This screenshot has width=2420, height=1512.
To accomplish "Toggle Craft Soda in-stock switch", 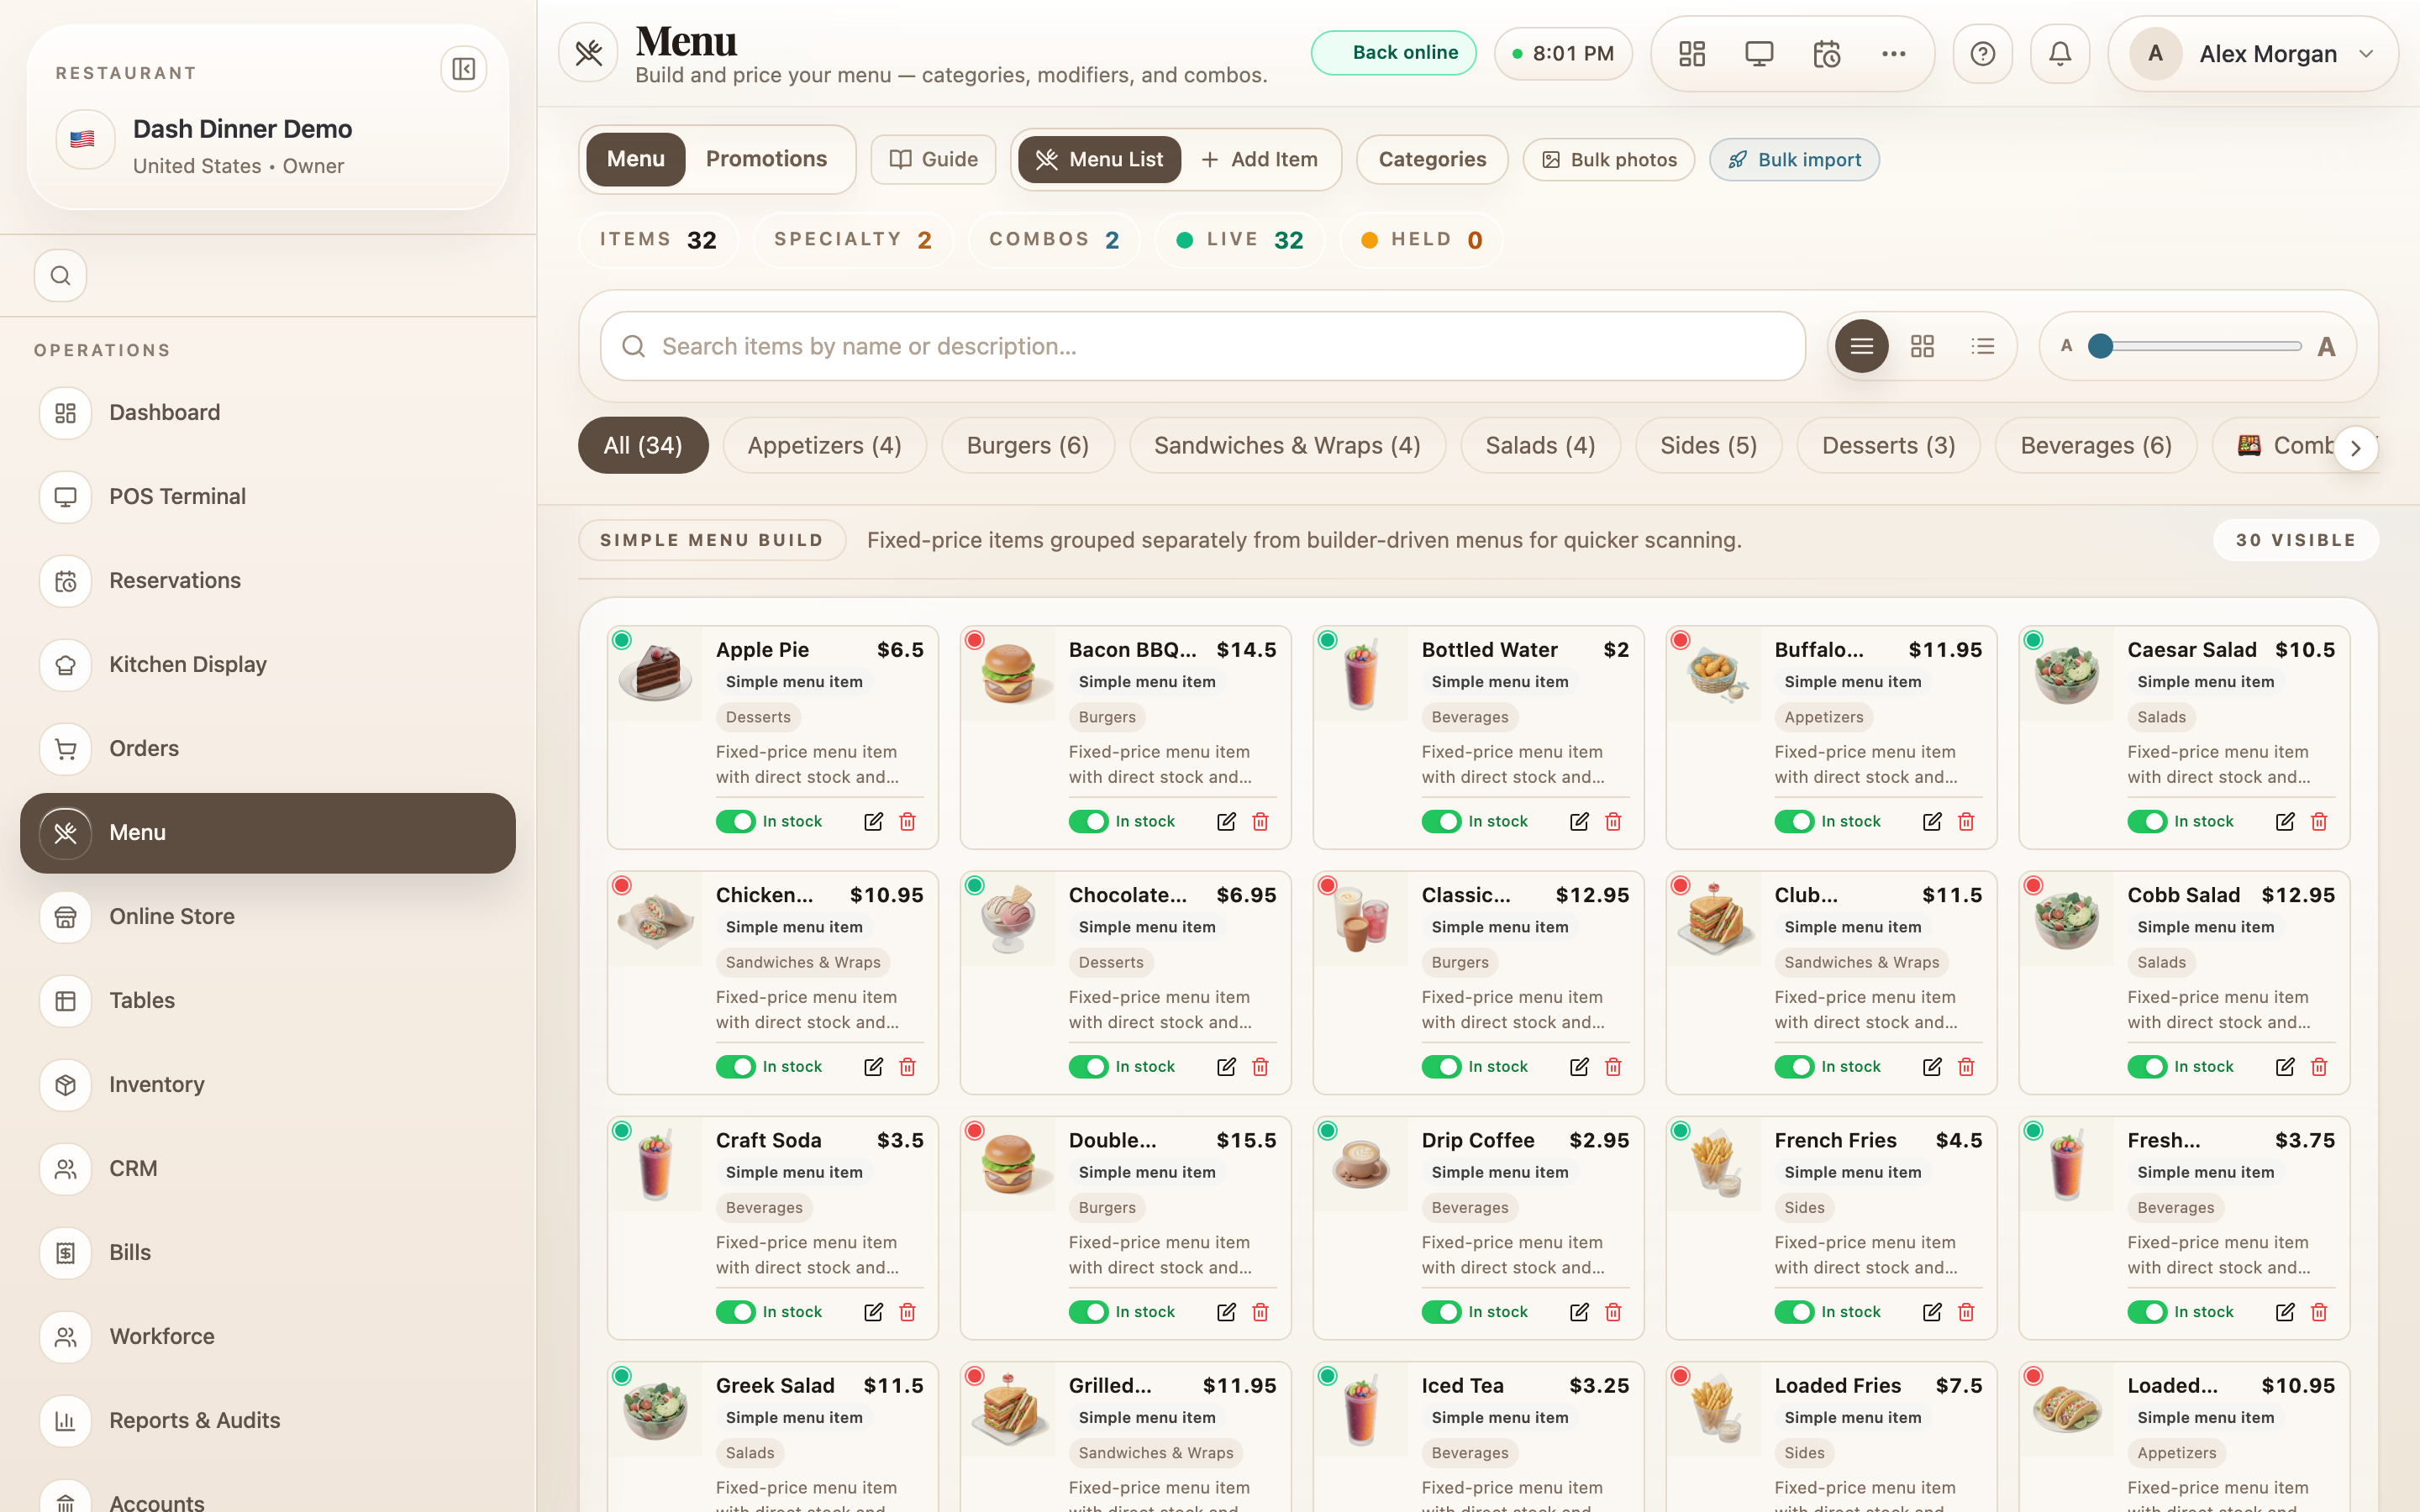I will (x=736, y=1311).
